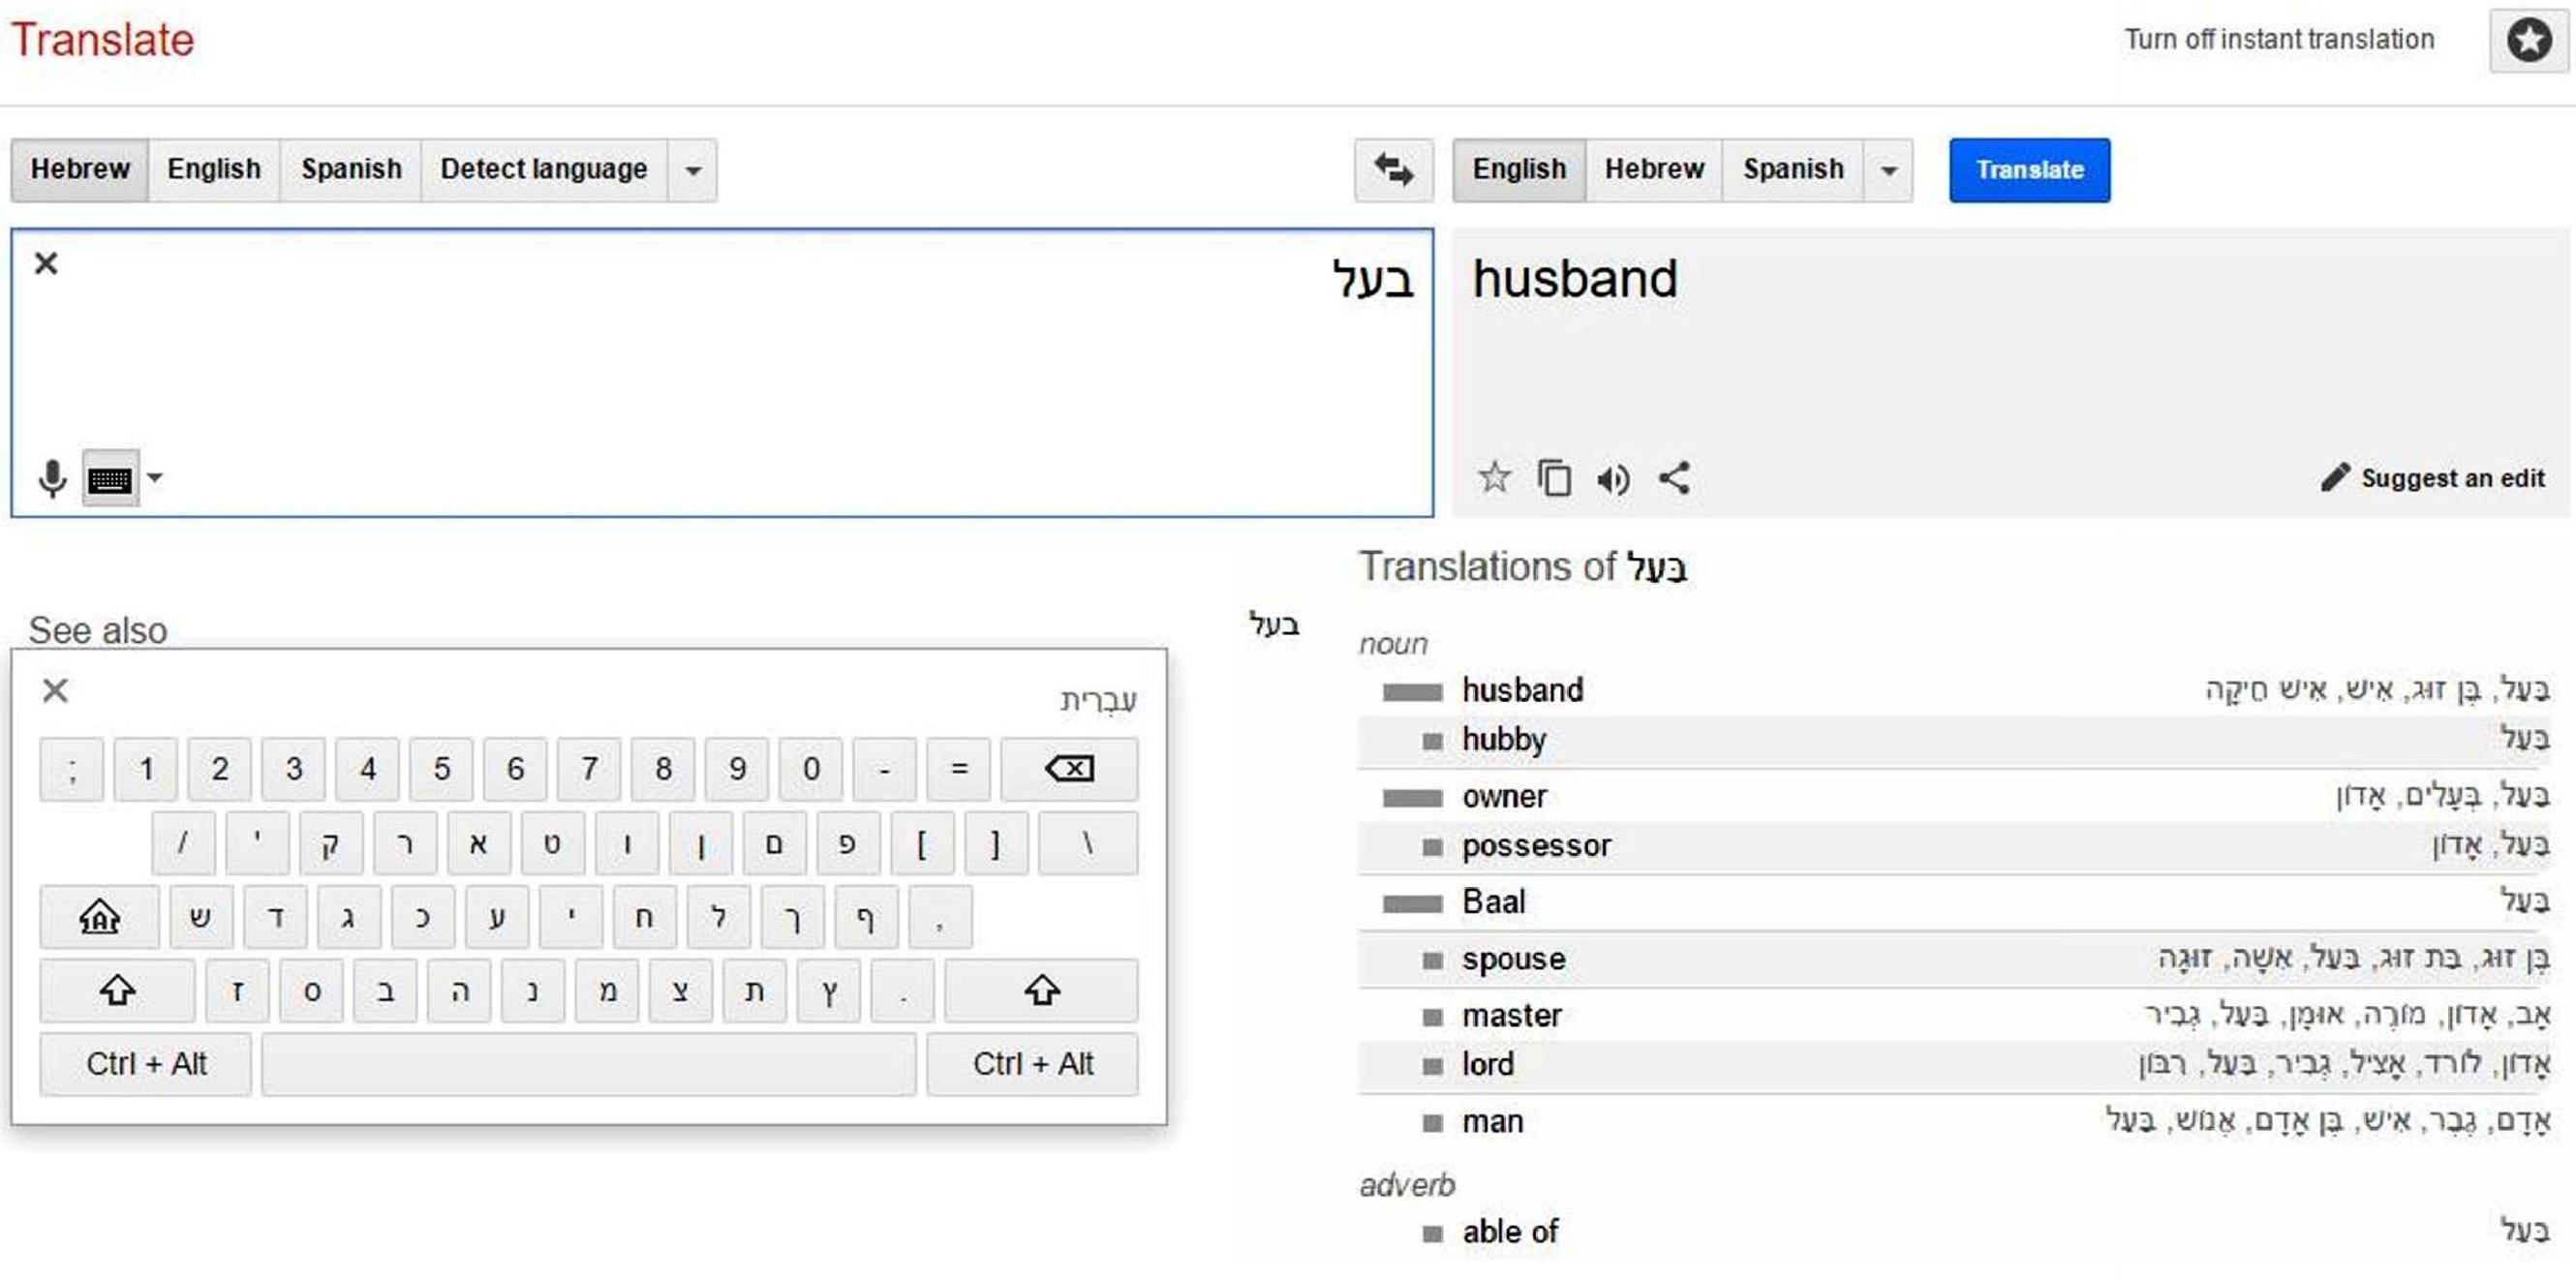Choose Detect language option
The height and width of the screenshot is (1280, 2576).
pyautogui.click(x=544, y=169)
